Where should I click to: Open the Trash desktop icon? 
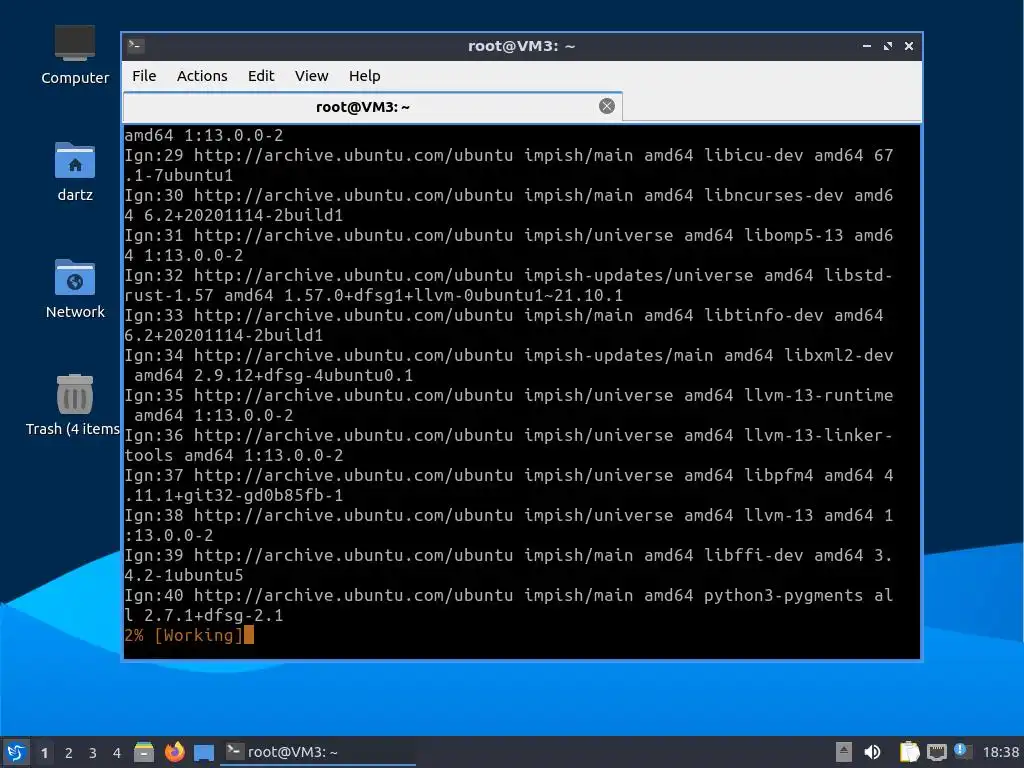(74, 405)
